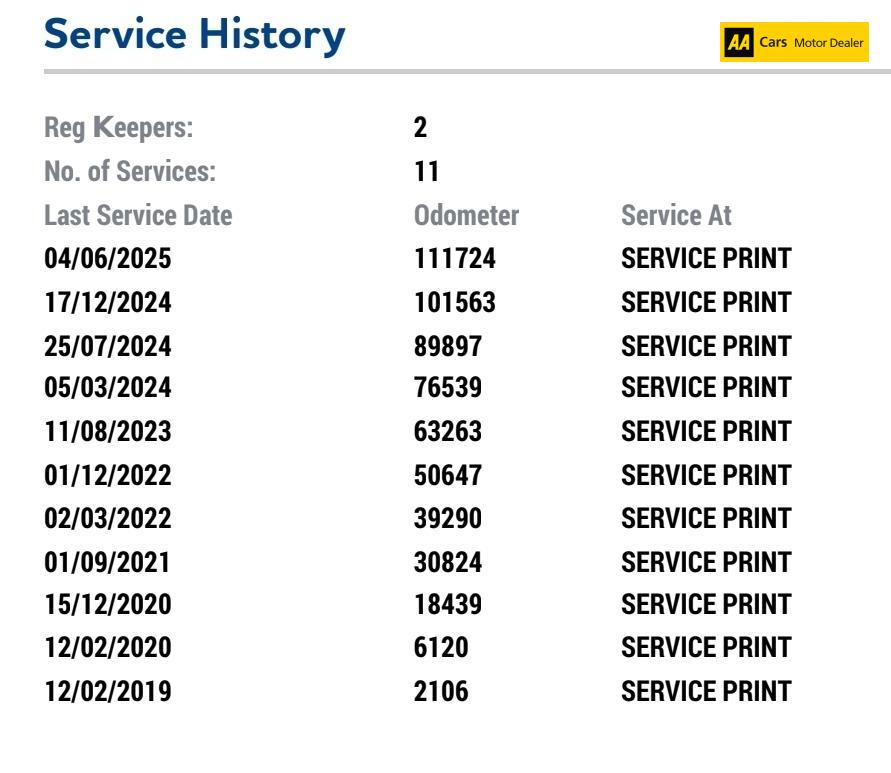Select the 15/12/2020 service date
The image size is (891, 773).
point(108,605)
